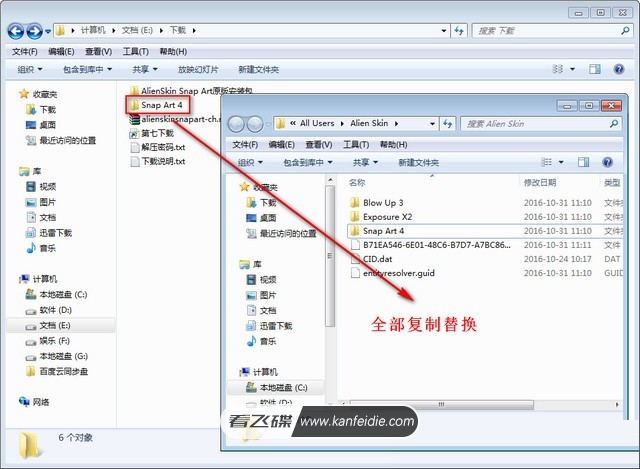Refresh the Alien Skin window address bar
Viewport: 640px width, 469px height.
(447, 124)
